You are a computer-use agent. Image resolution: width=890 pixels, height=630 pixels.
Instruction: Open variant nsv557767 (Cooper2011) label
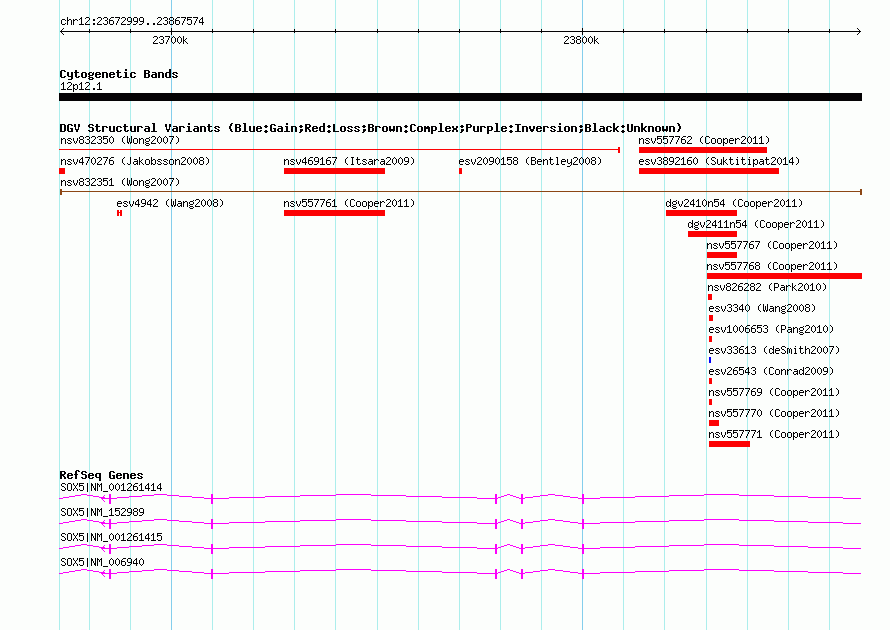point(773,245)
